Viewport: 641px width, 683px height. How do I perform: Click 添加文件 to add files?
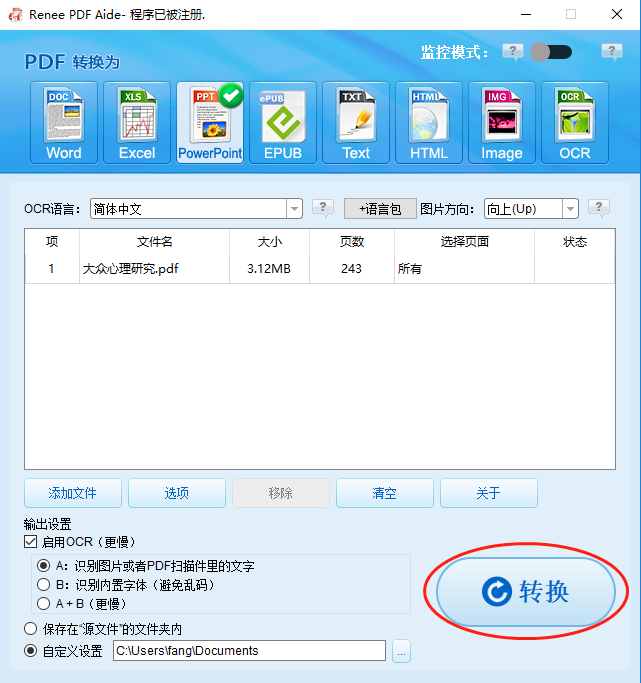click(73, 493)
